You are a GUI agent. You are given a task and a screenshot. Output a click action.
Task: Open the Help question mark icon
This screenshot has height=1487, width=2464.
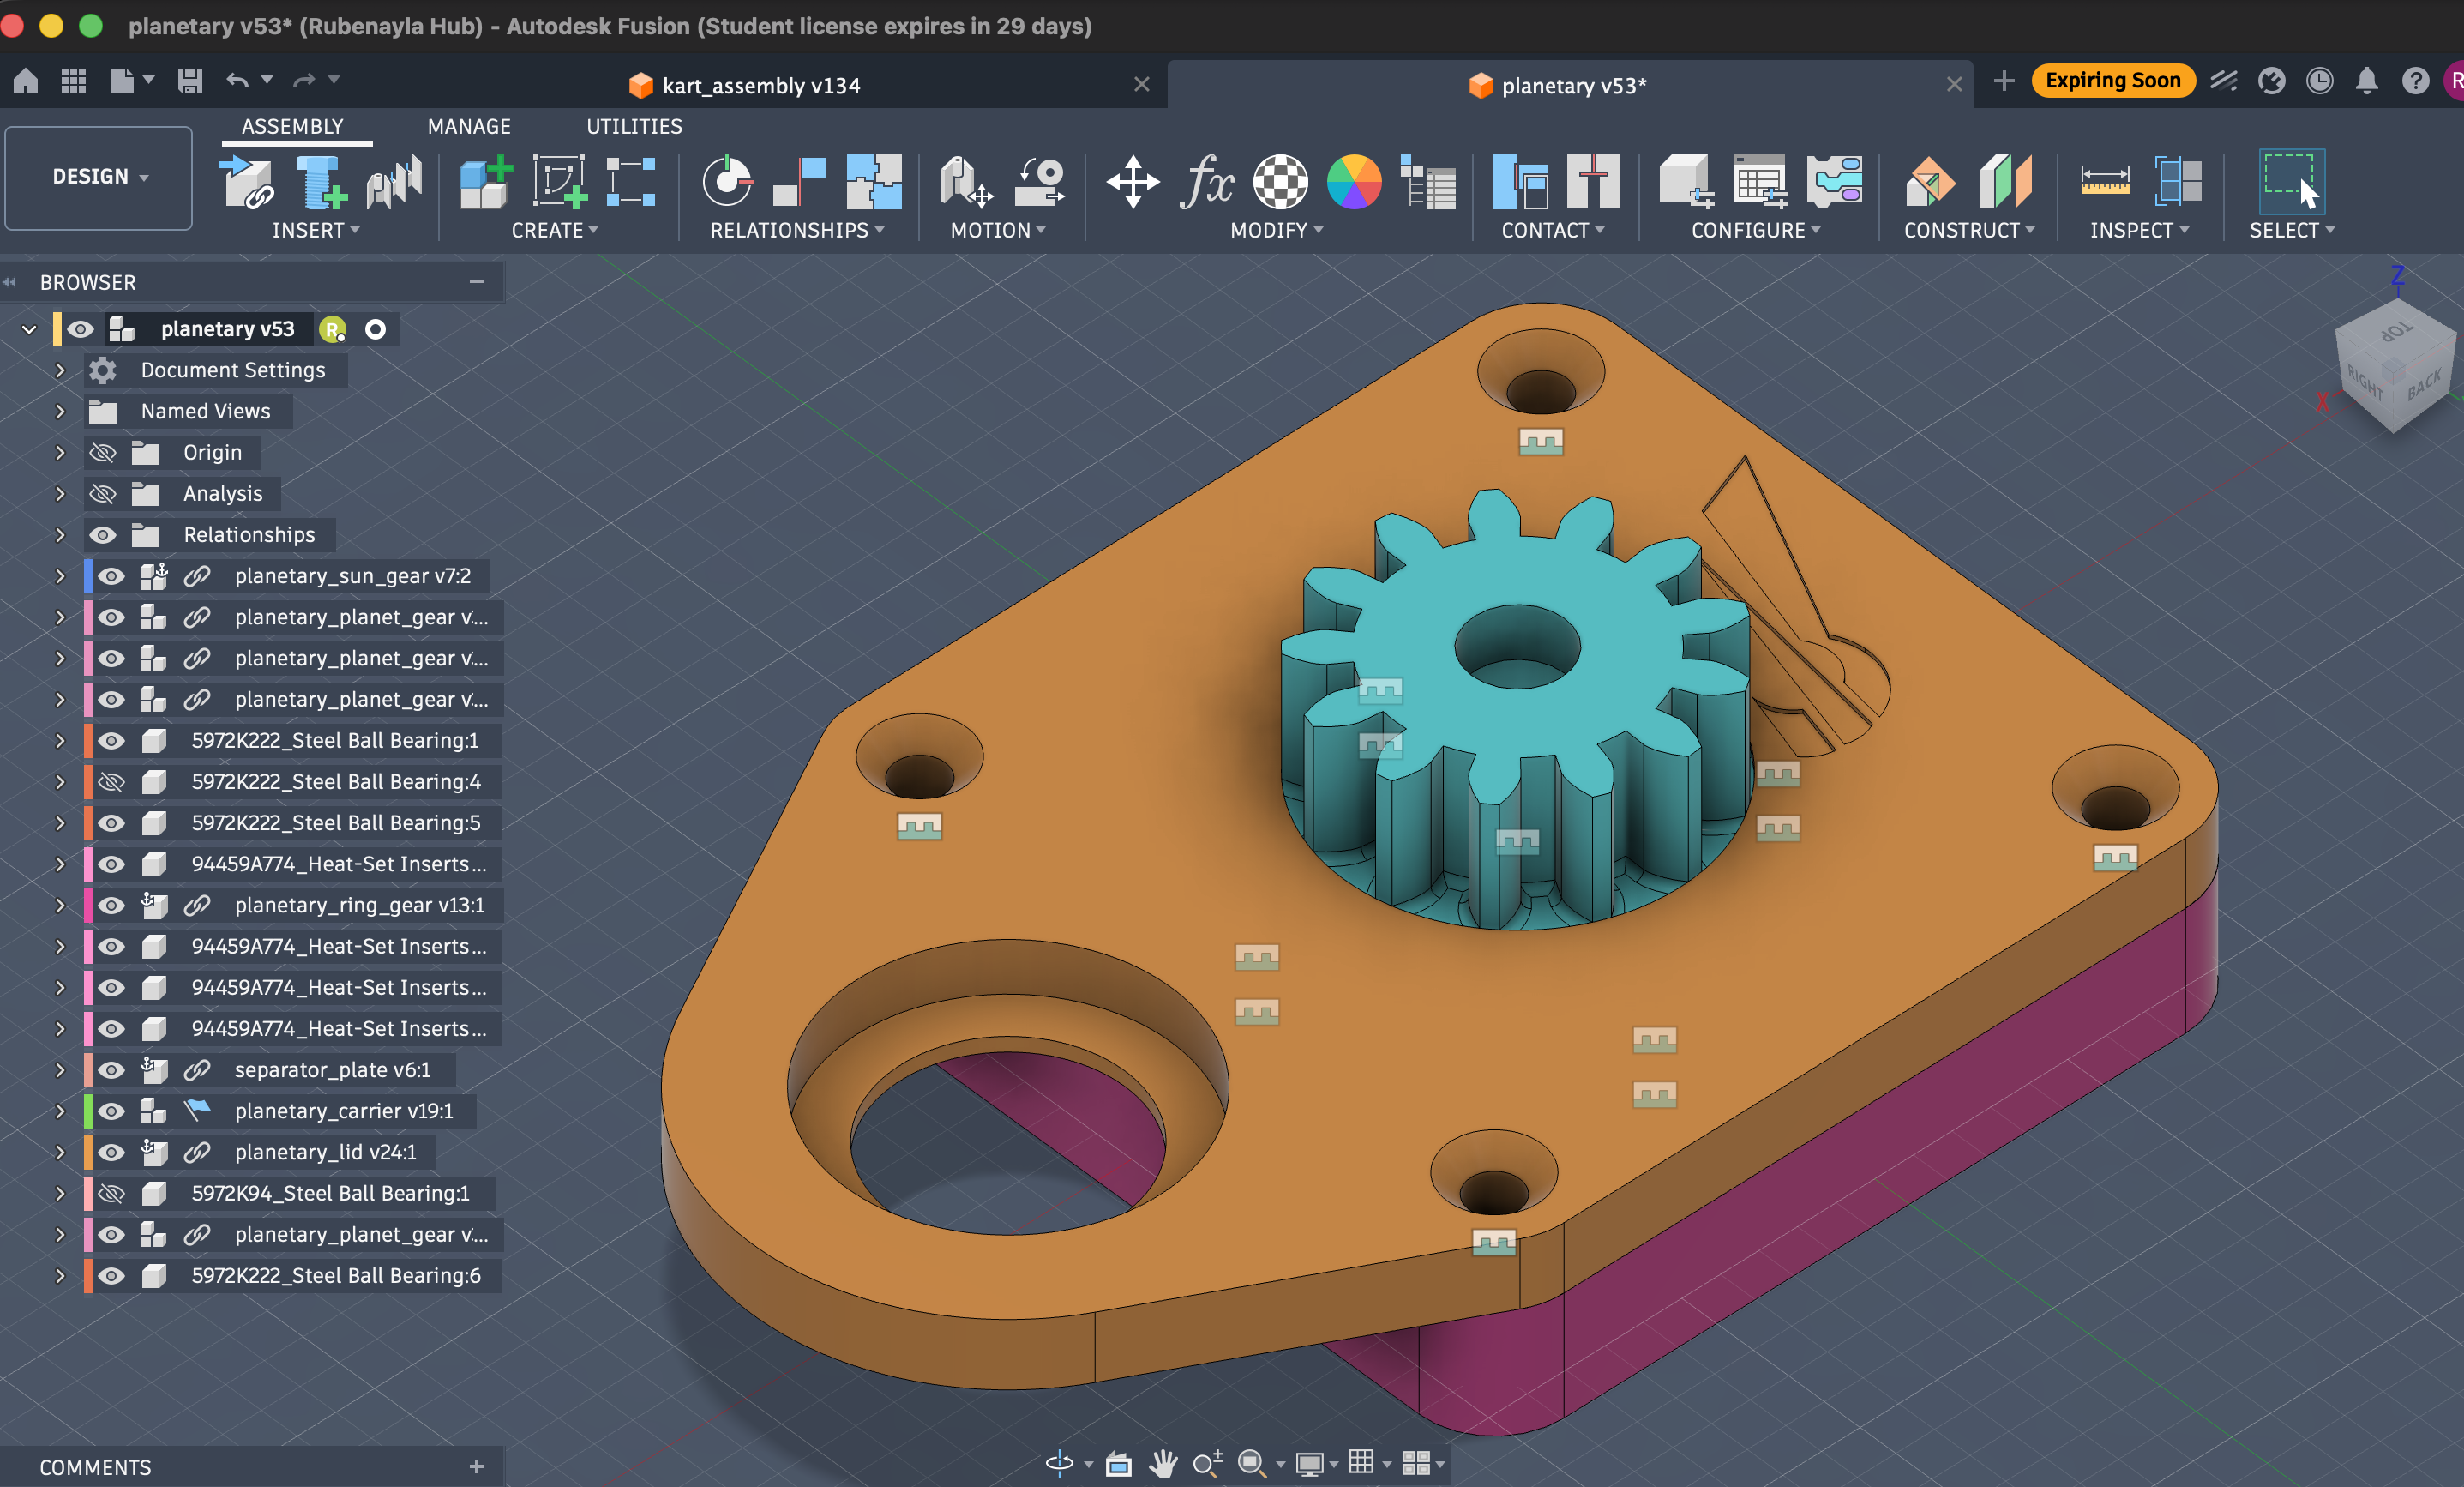pos(2415,81)
